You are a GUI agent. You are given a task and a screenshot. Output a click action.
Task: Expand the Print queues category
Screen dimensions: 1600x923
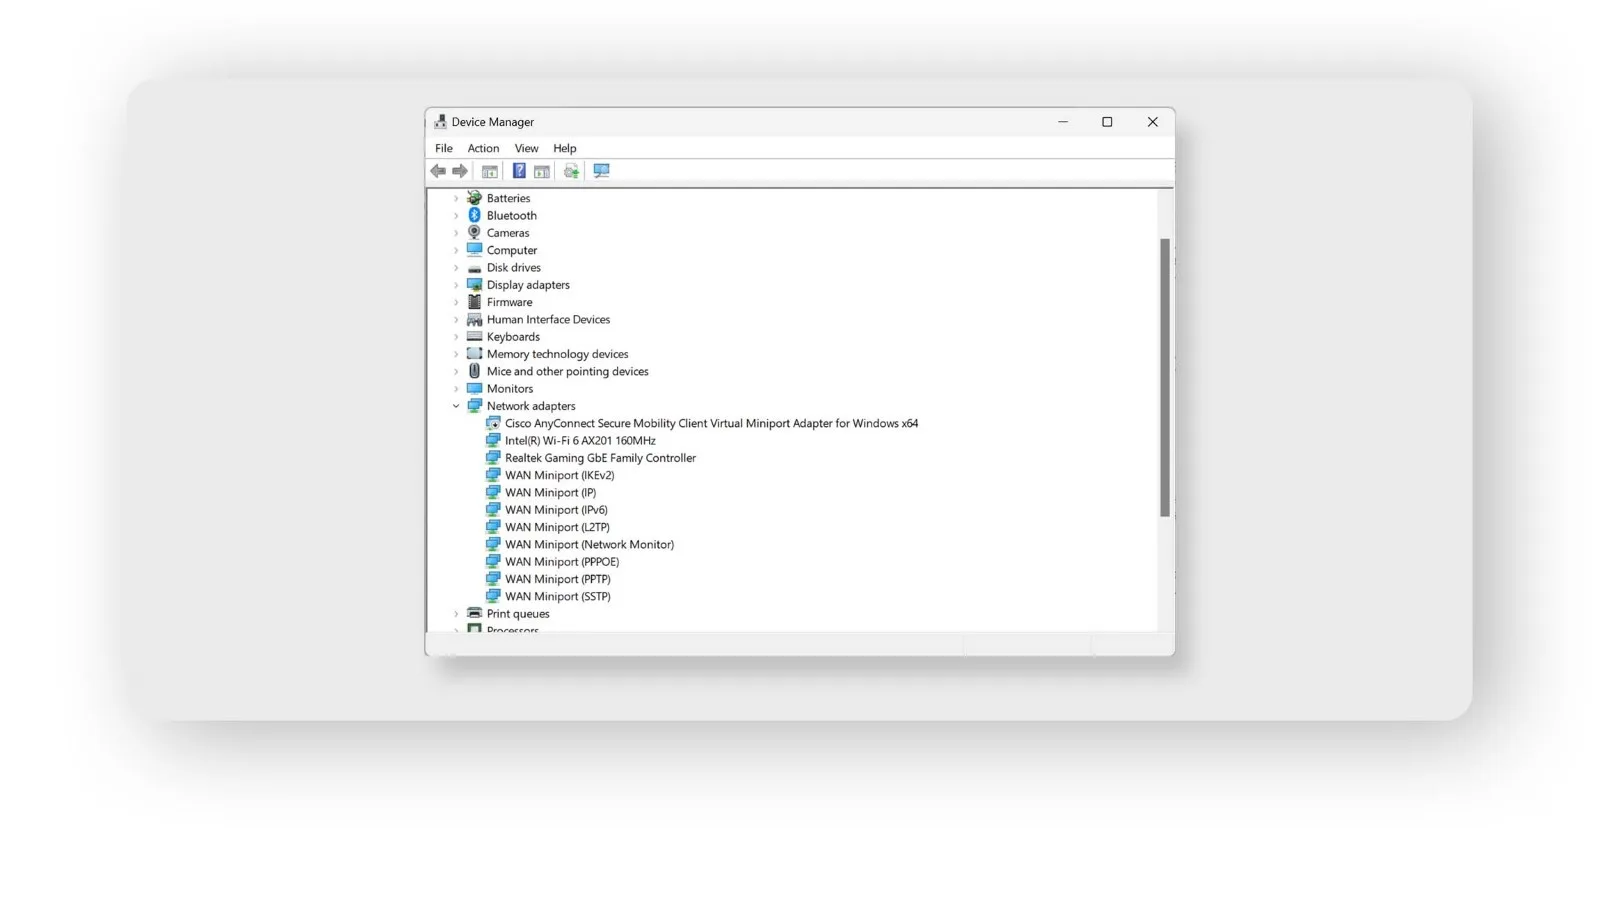[456, 614]
